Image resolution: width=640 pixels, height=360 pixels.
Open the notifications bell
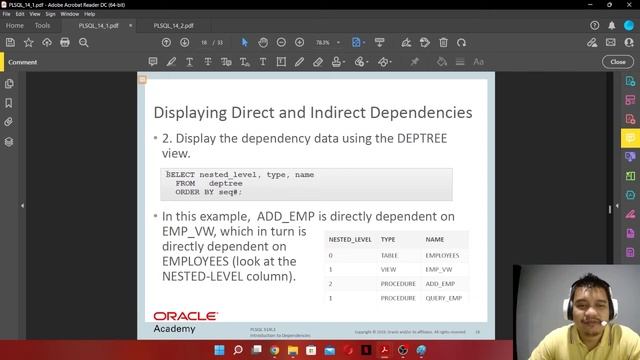click(x=611, y=25)
